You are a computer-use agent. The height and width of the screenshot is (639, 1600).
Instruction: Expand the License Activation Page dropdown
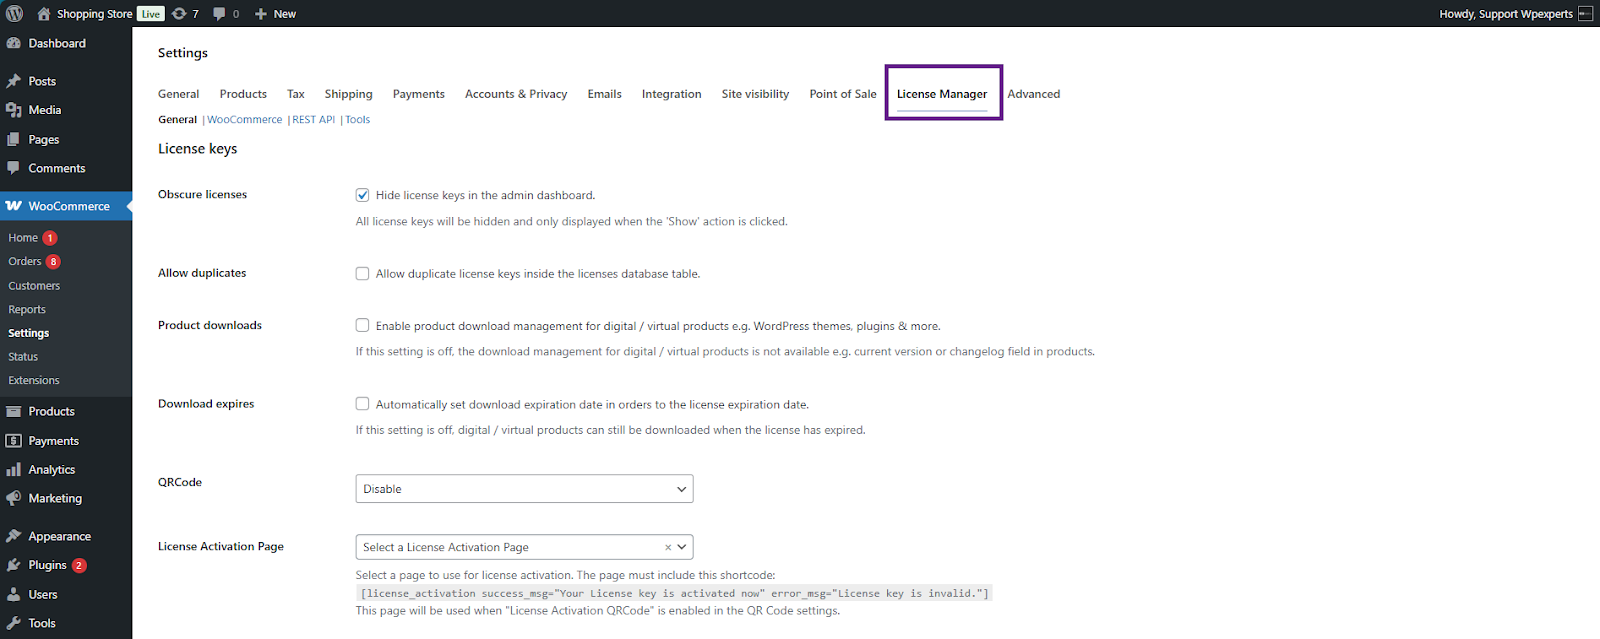click(682, 547)
